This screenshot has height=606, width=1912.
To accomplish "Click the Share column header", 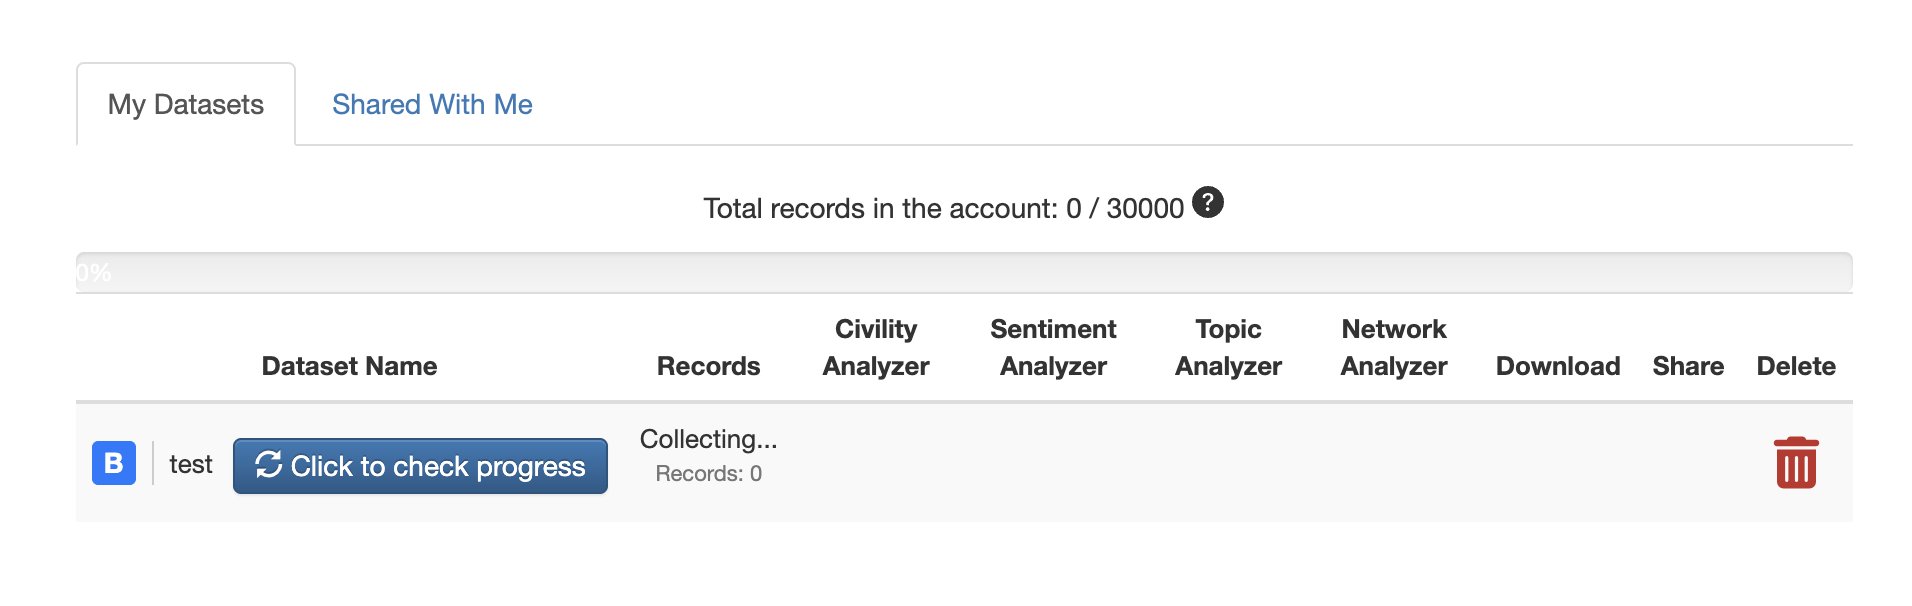I will point(1688,366).
